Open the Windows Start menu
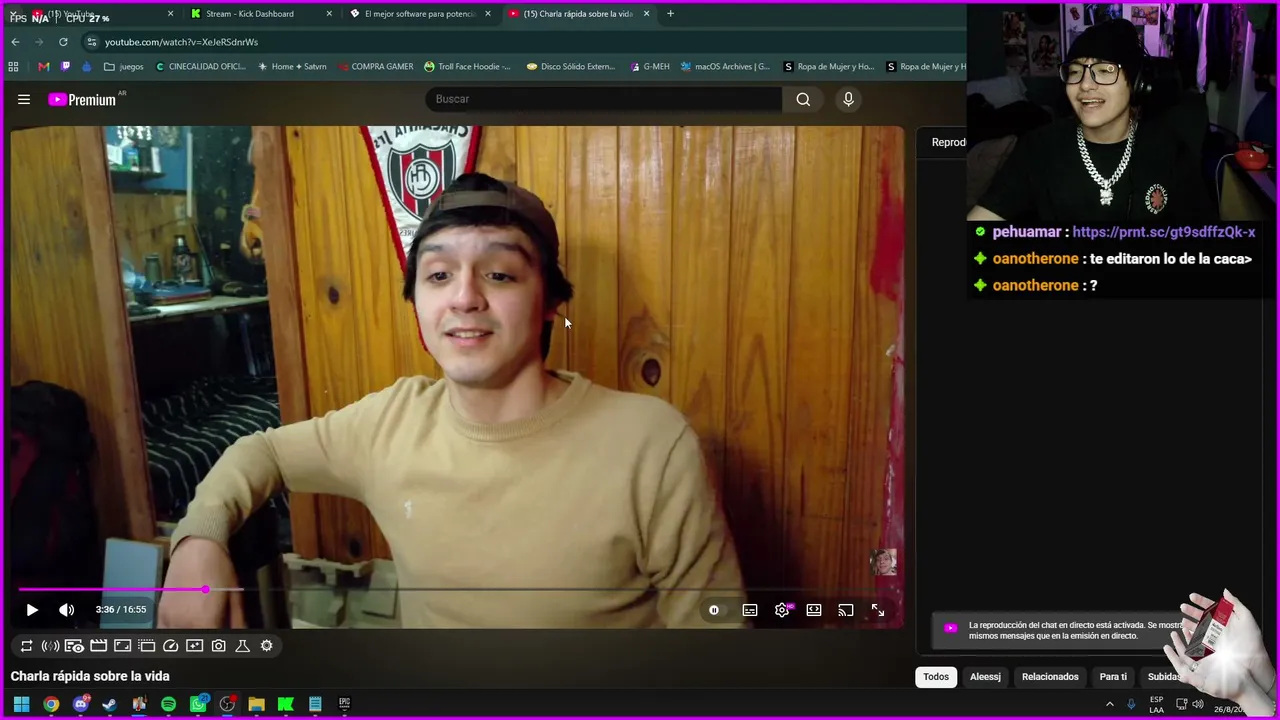Image resolution: width=1280 pixels, height=720 pixels. pyautogui.click(x=21, y=704)
